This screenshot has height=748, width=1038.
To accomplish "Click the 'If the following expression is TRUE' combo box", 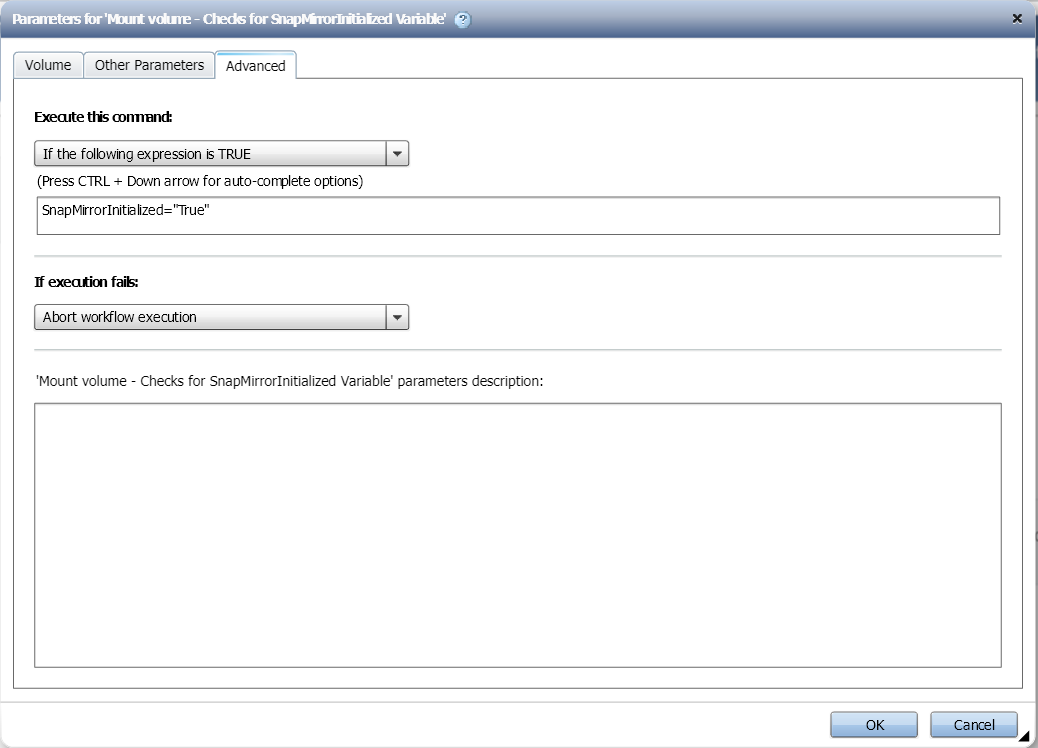I will point(210,154).
